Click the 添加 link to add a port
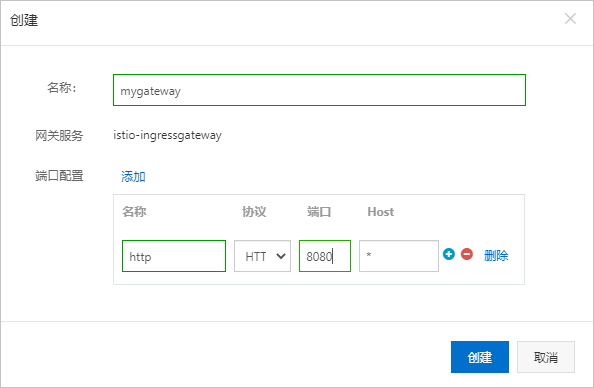The height and width of the screenshot is (388, 594). point(133,177)
